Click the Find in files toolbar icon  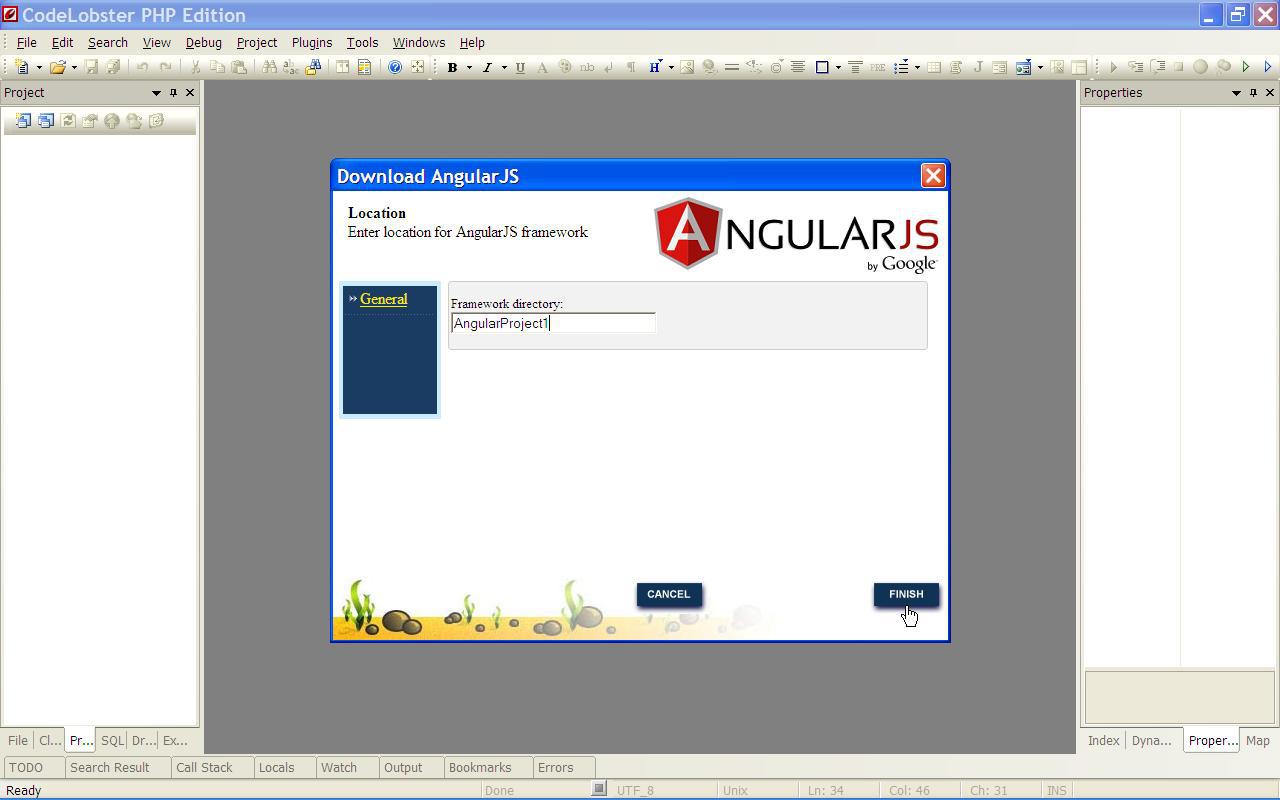click(x=313, y=67)
